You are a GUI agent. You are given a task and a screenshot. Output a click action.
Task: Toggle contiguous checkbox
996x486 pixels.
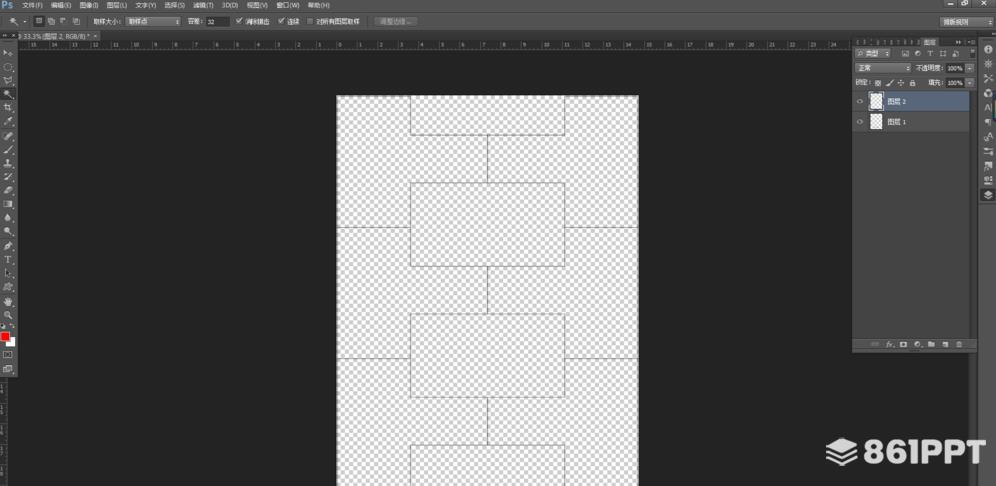pos(281,21)
